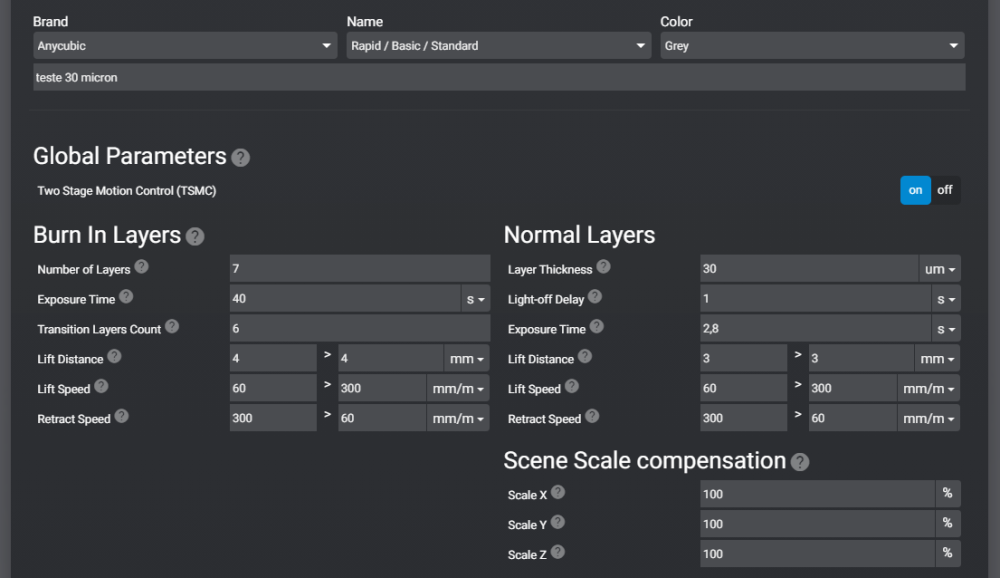The height and width of the screenshot is (578, 1000).
Task: Open the Color dropdown showing Grey
Action: pyautogui.click(x=812, y=46)
